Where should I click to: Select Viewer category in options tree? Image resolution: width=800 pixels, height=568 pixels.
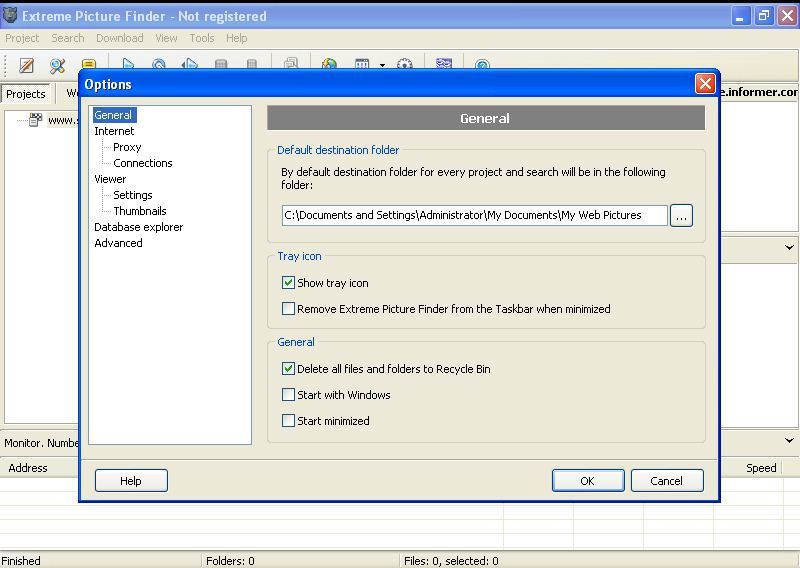pos(110,179)
